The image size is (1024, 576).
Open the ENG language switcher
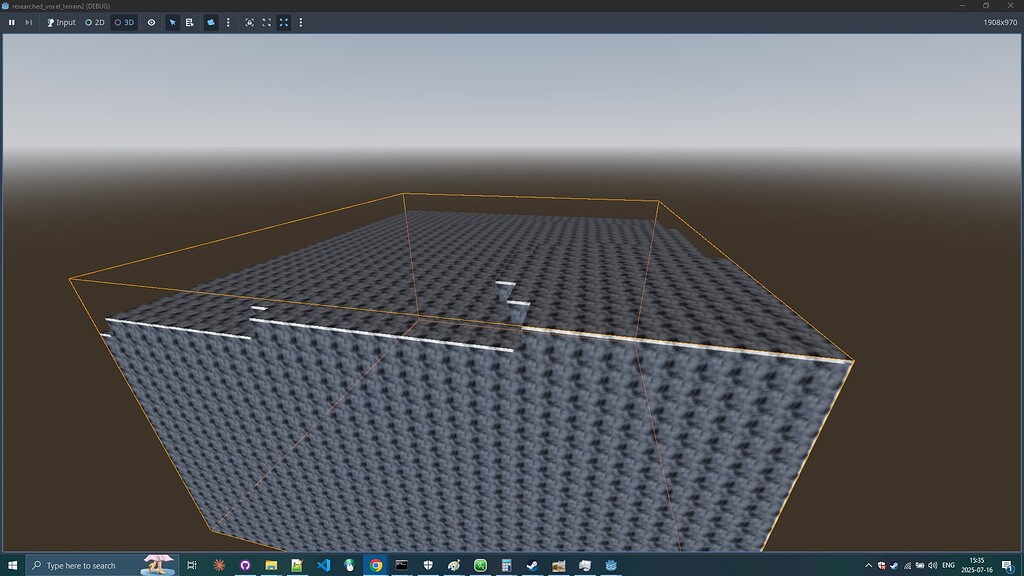948,565
